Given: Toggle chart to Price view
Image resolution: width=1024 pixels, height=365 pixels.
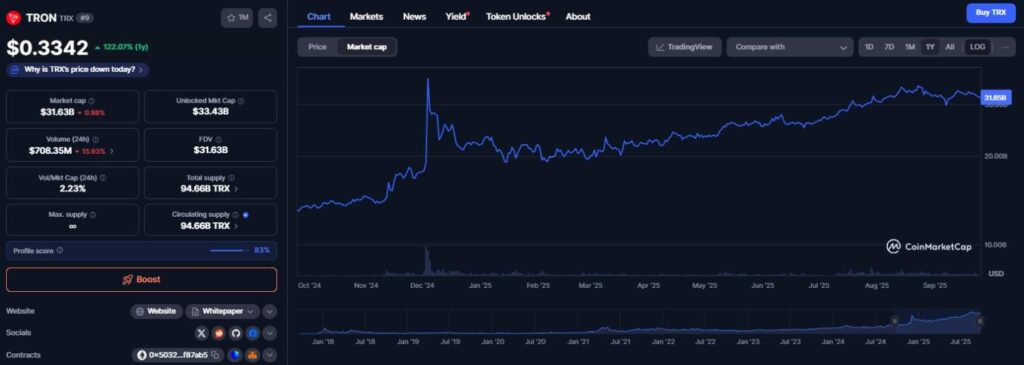Looking at the screenshot, I should click(x=317, y=47).
